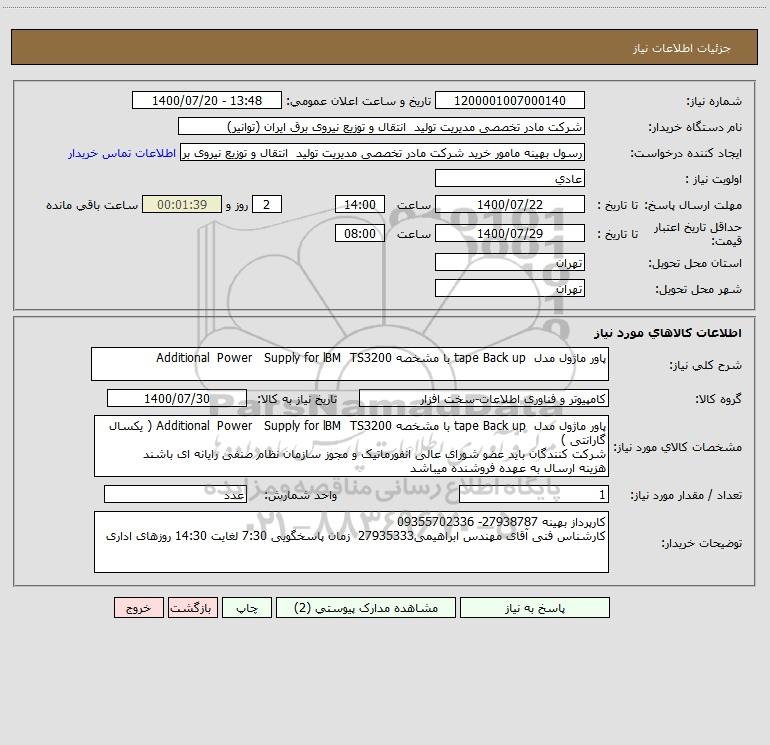Click the label 'تعداد / مقدار مورد نیاز:'
This screenshot has height=745, width=770.
[x=686, y=496]
